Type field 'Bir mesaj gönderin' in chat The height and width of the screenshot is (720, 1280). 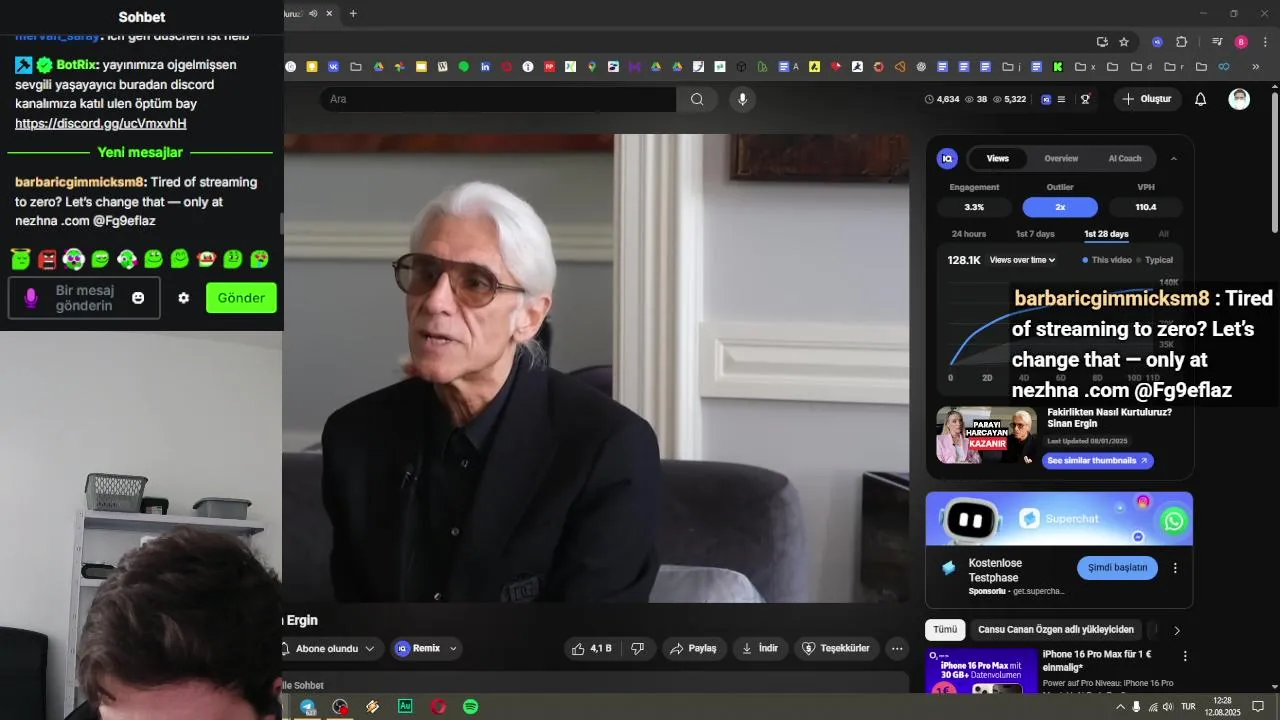coord(84,298)
